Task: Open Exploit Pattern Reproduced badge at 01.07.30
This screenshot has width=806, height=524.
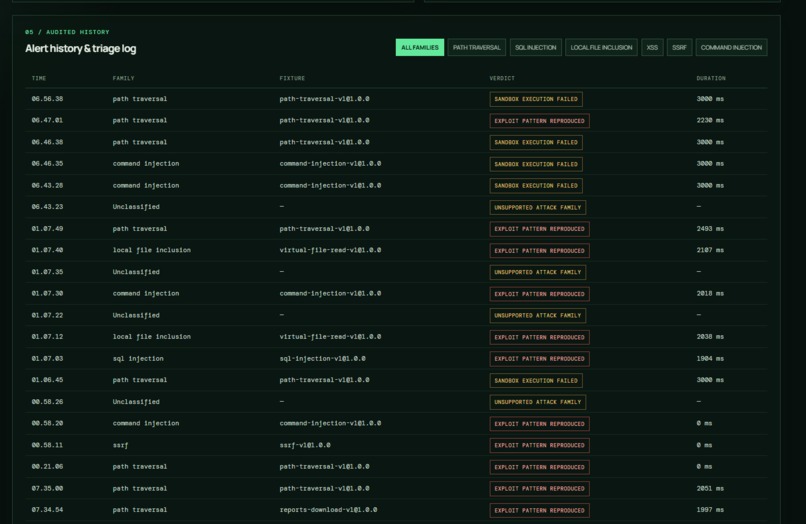Action: click(x=539, y=294)
